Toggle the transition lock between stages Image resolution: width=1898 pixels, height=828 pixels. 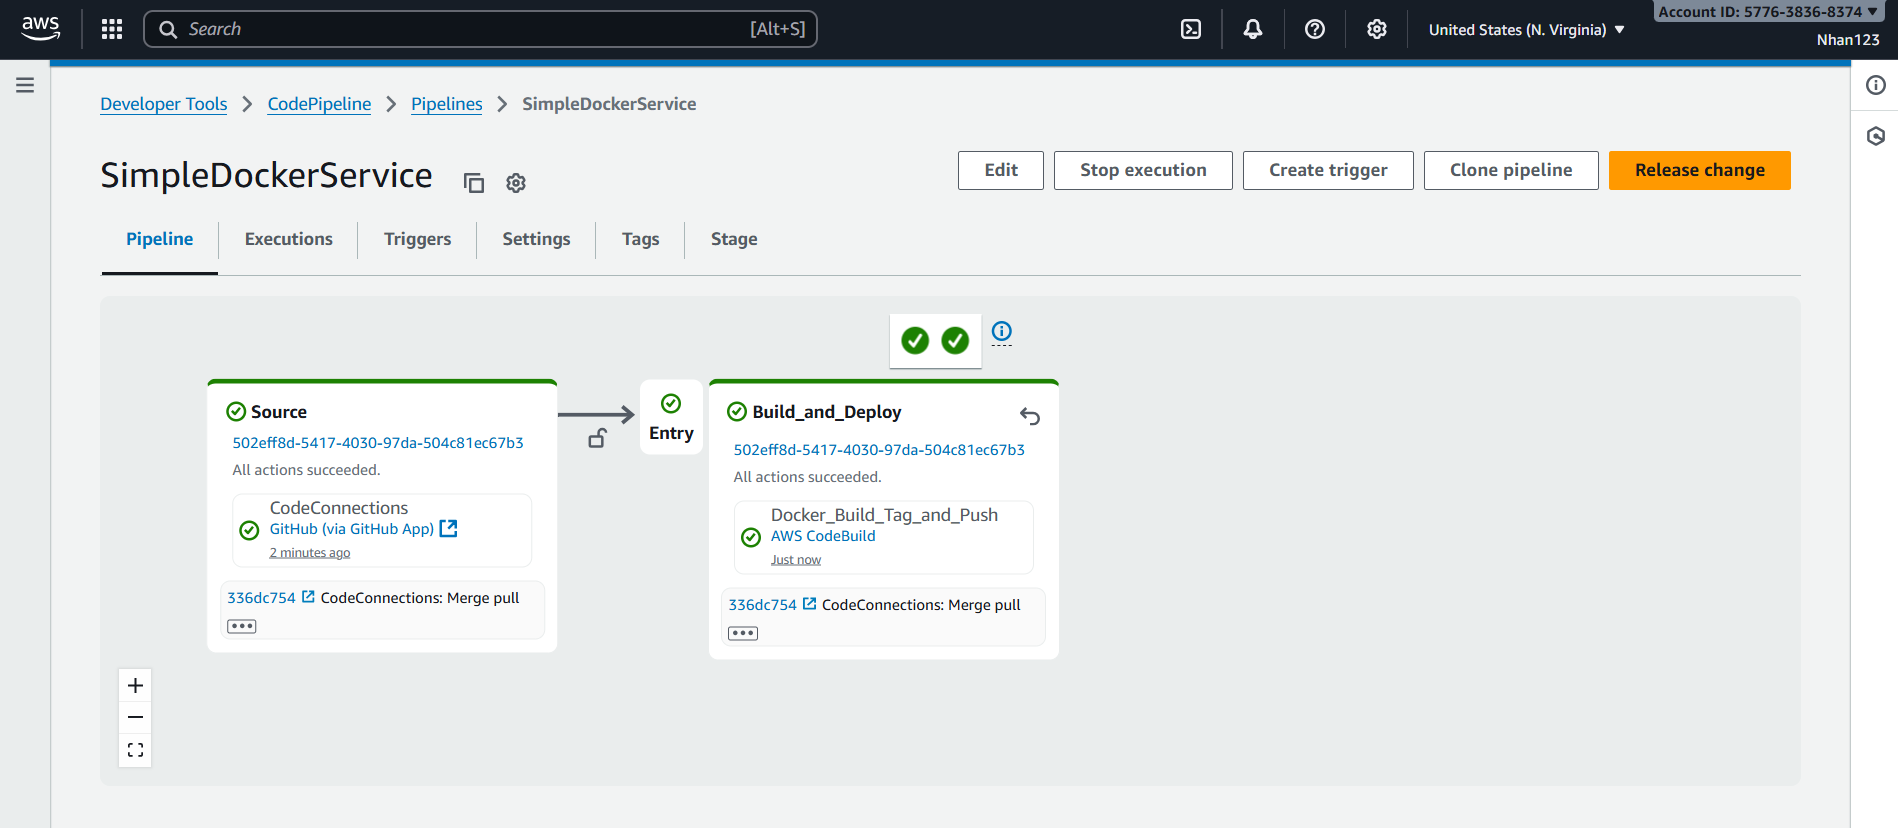pyautogui.click(x=597, y=438)
